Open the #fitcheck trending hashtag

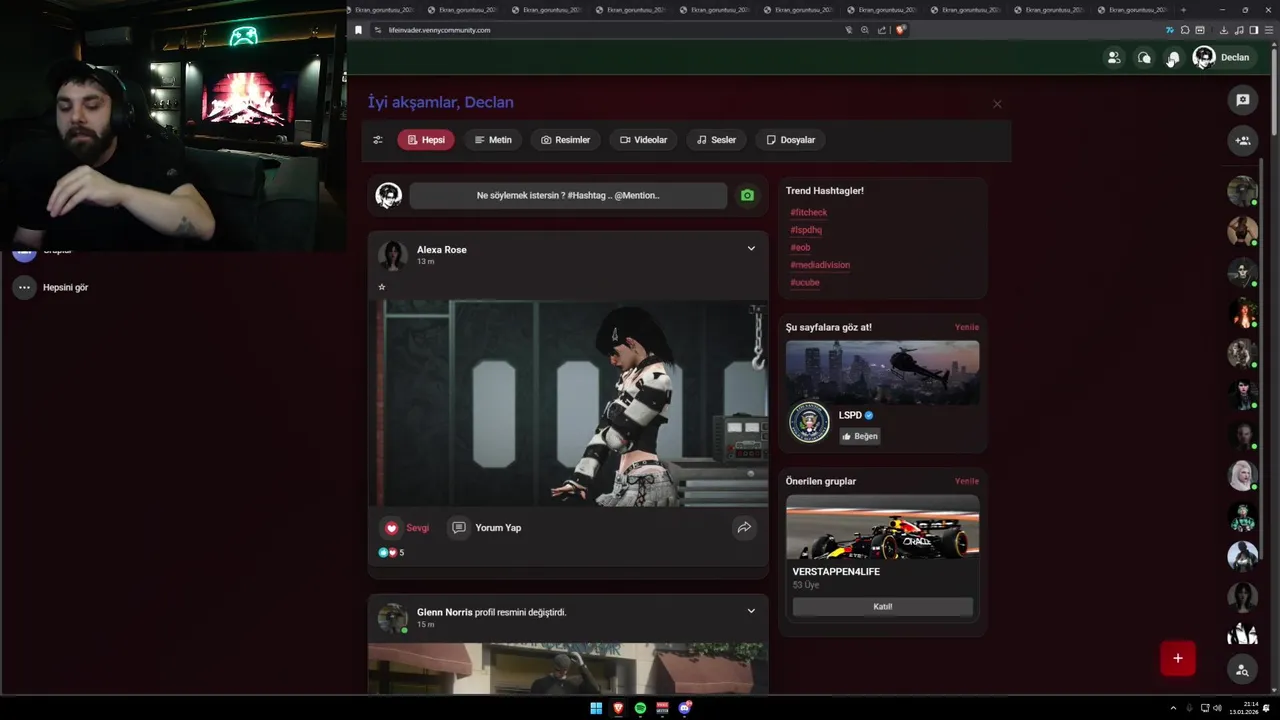click(x=809, y=212)
